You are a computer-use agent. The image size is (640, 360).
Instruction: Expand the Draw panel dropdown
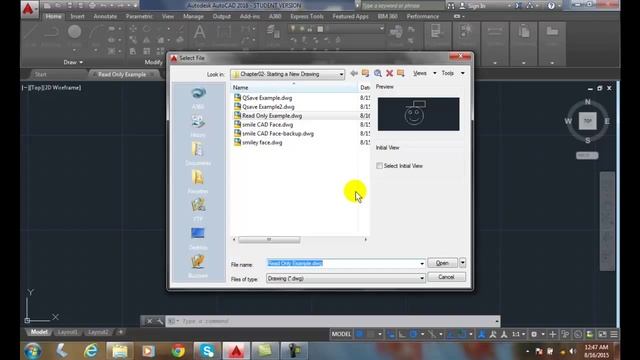pyautogui.click(x=73, y=62)
